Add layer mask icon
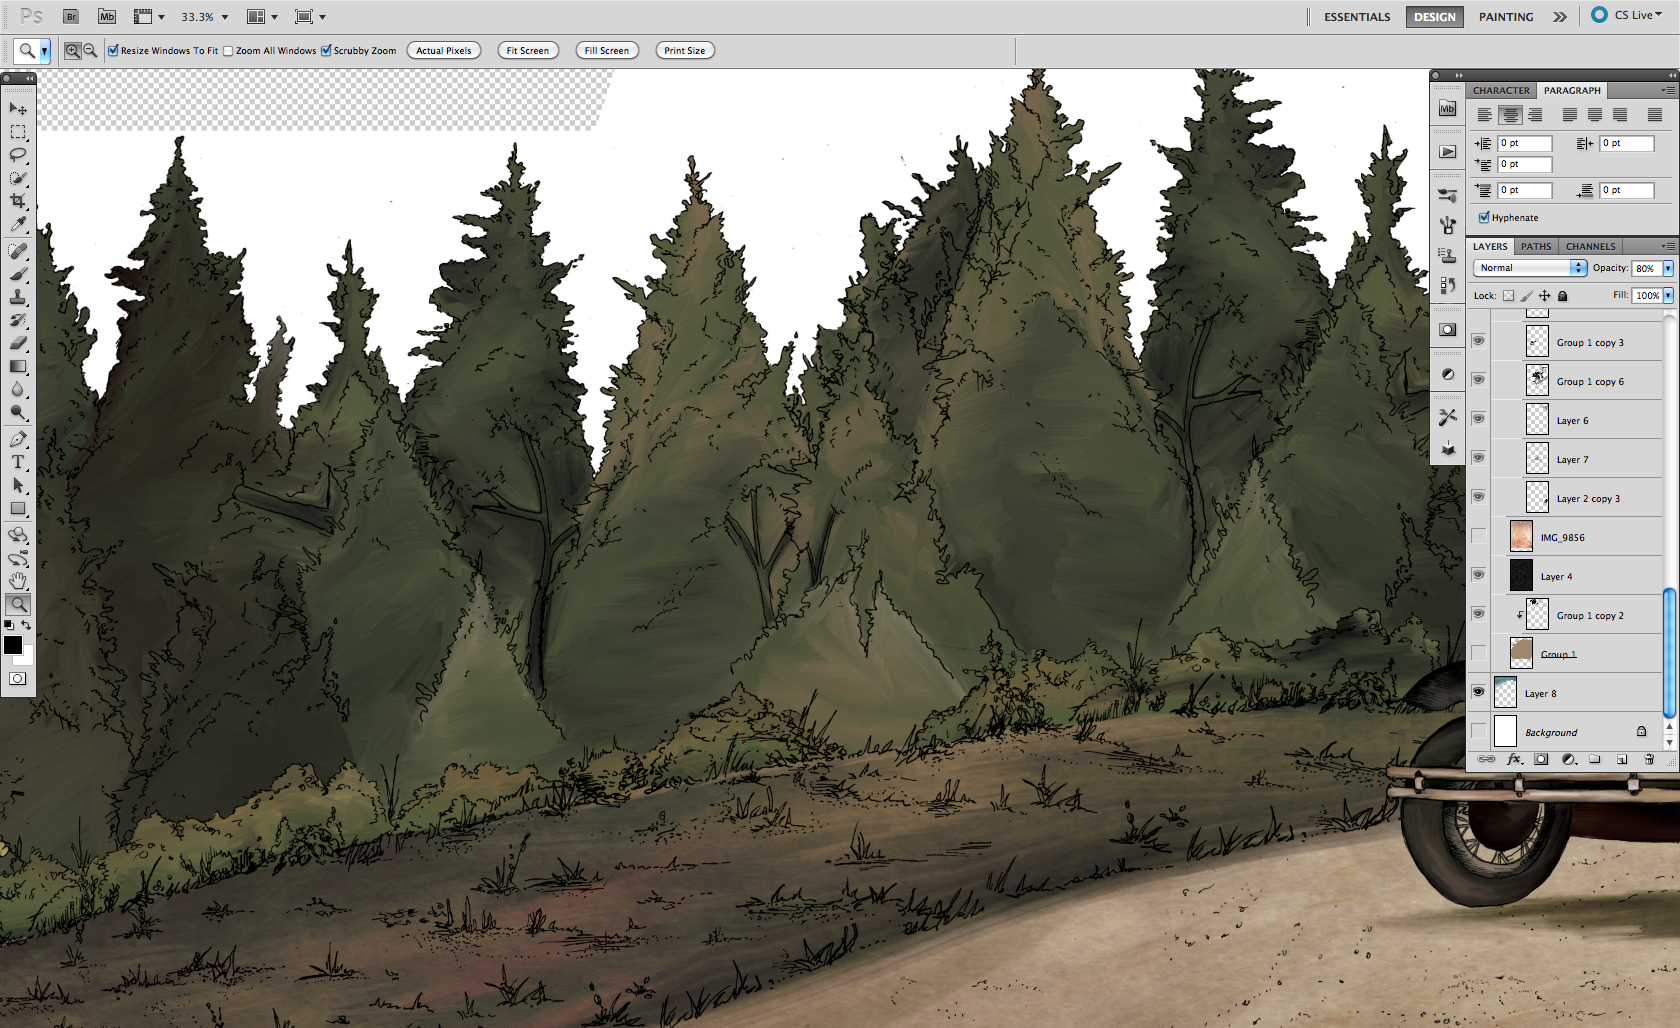 (1541, 760)
